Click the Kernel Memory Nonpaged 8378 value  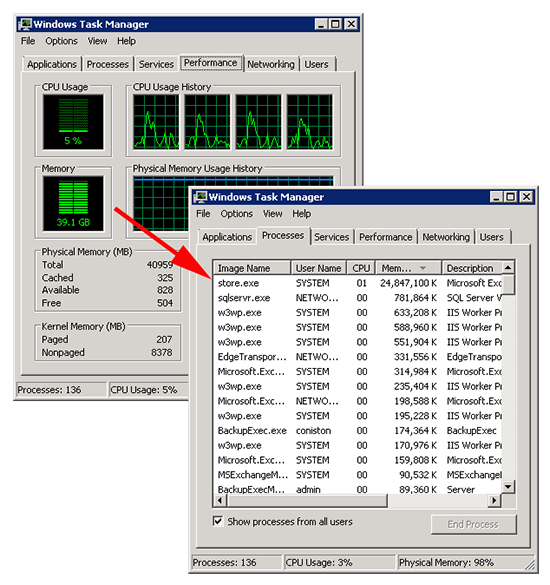(x=162, y=353)
